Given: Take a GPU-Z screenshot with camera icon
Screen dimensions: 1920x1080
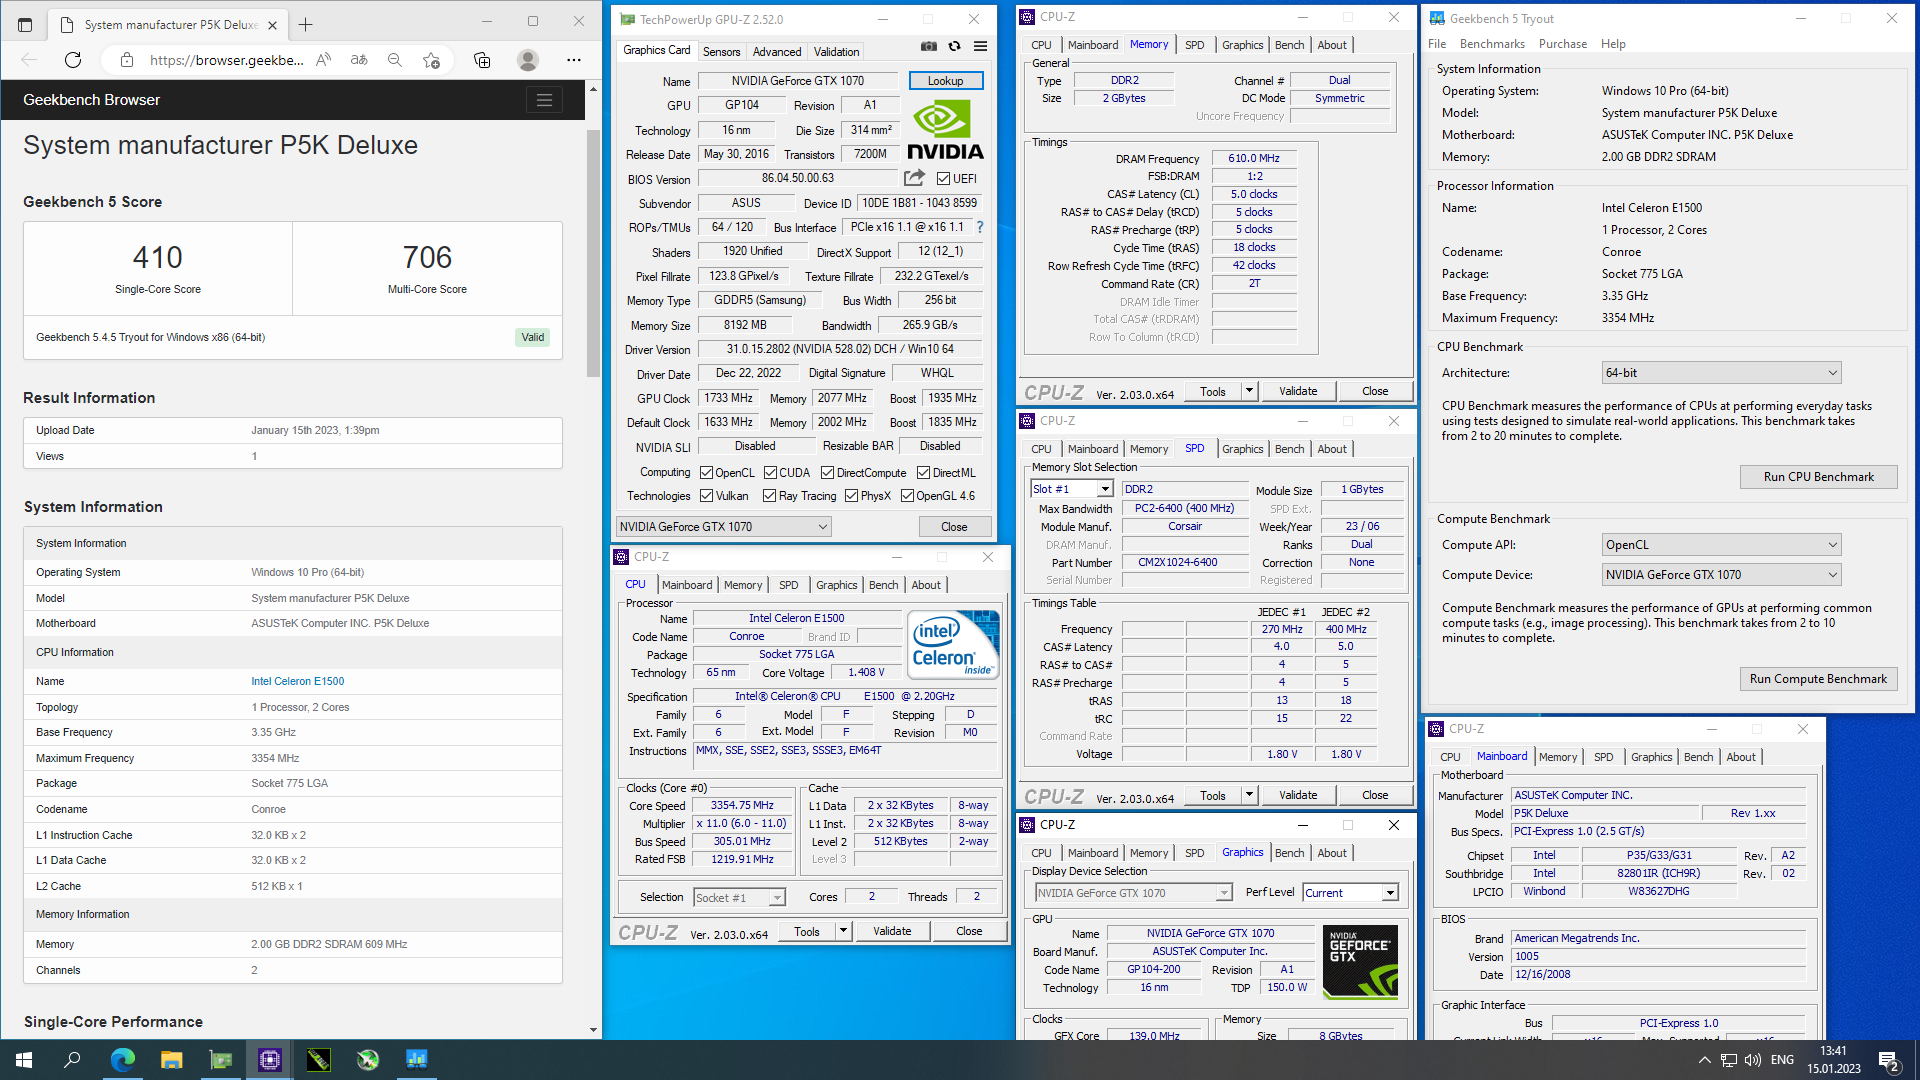Looking at the screenshot, I should point(929,46).
